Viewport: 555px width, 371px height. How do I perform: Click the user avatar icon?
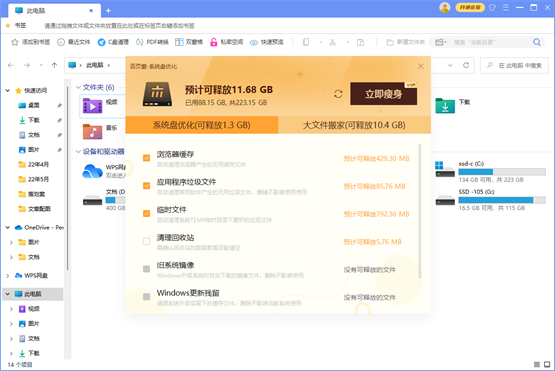point(445,7)
